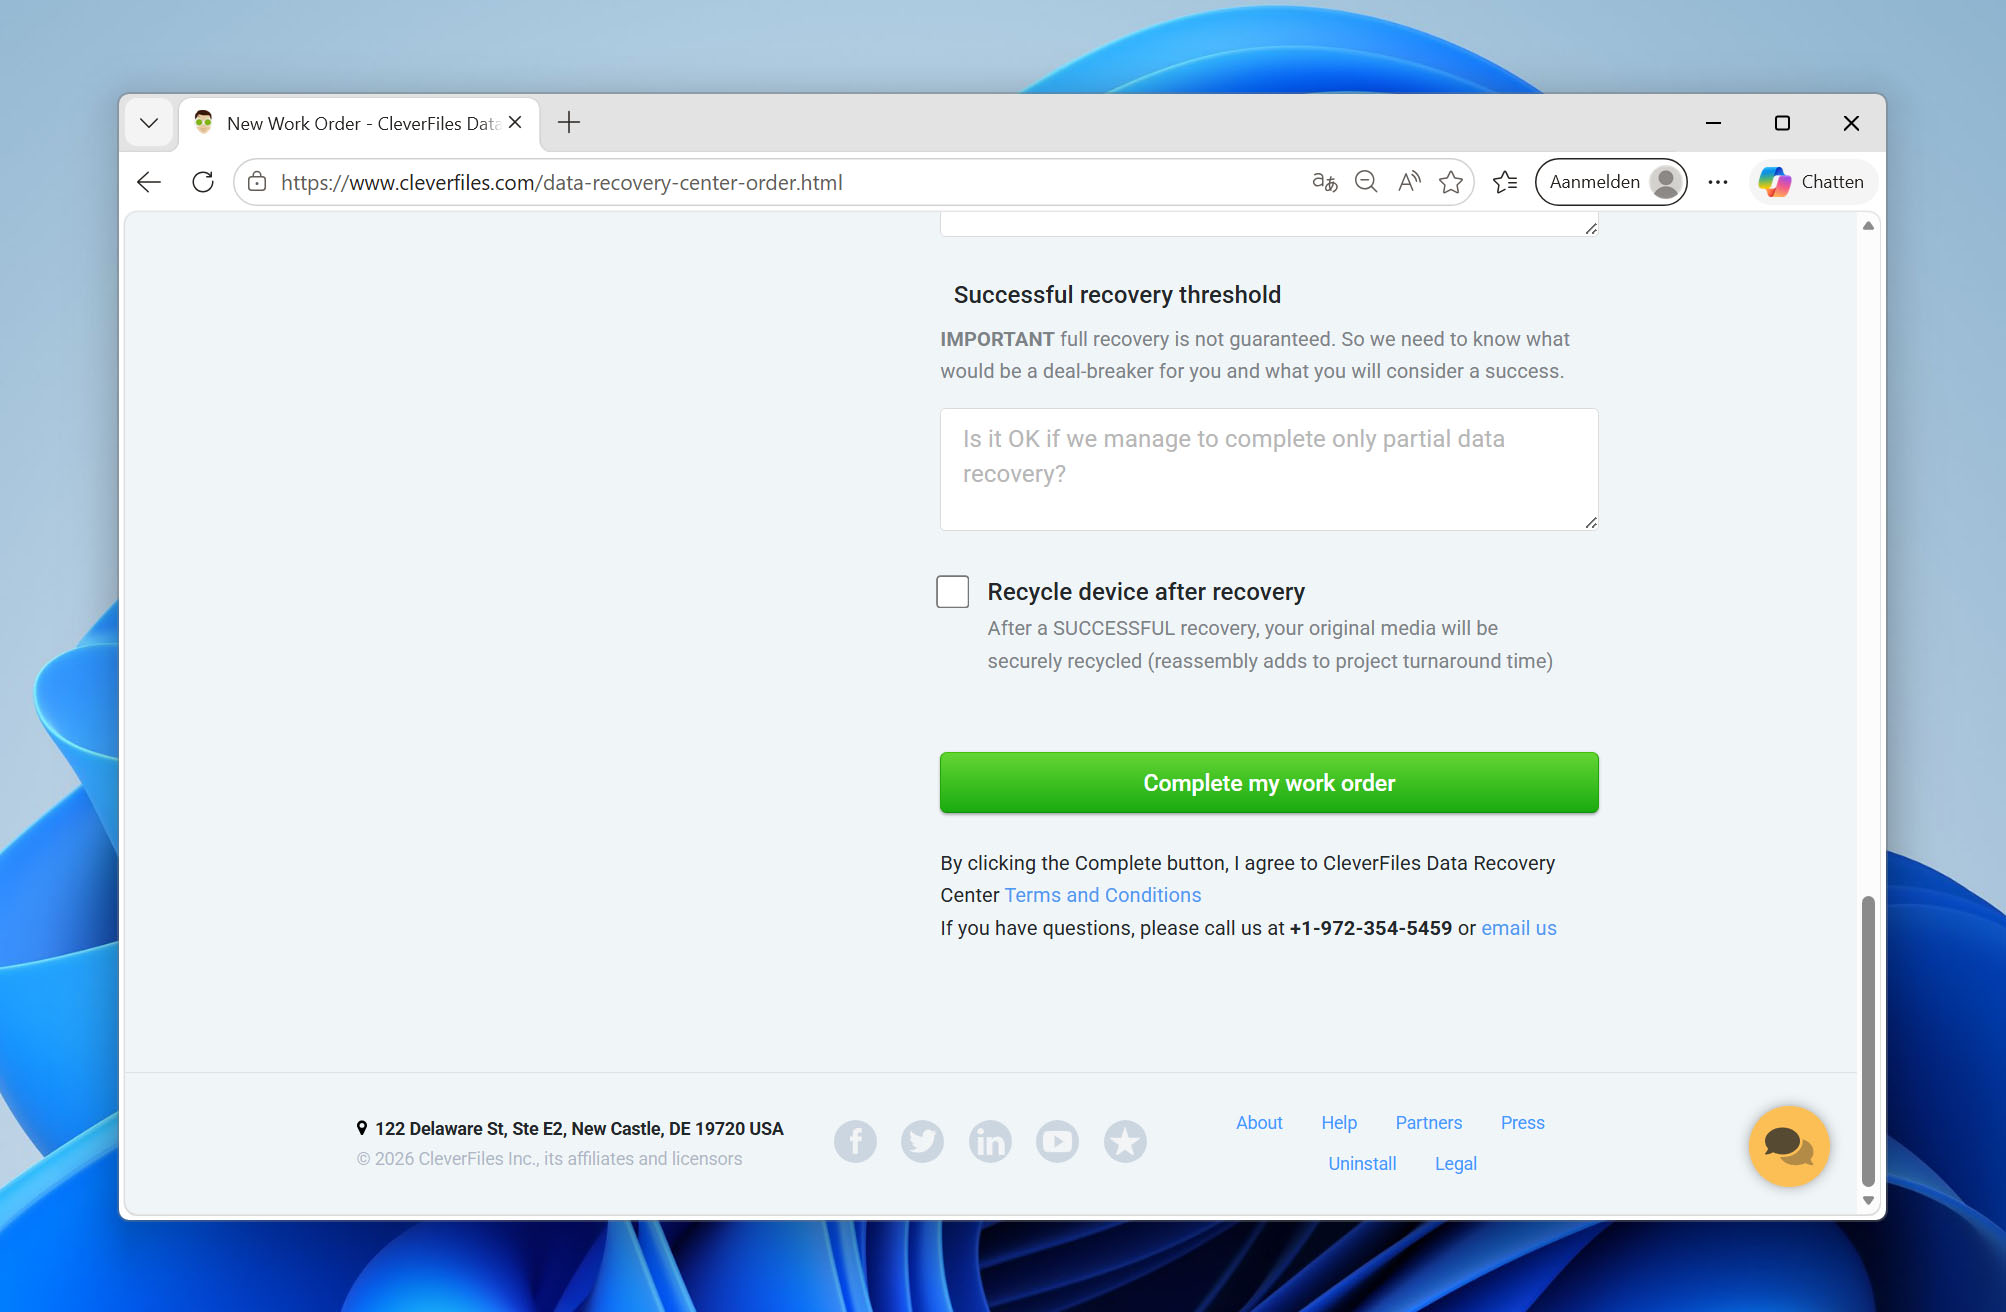
Task: Open the favorites list icon
Action: (1505, 182)
